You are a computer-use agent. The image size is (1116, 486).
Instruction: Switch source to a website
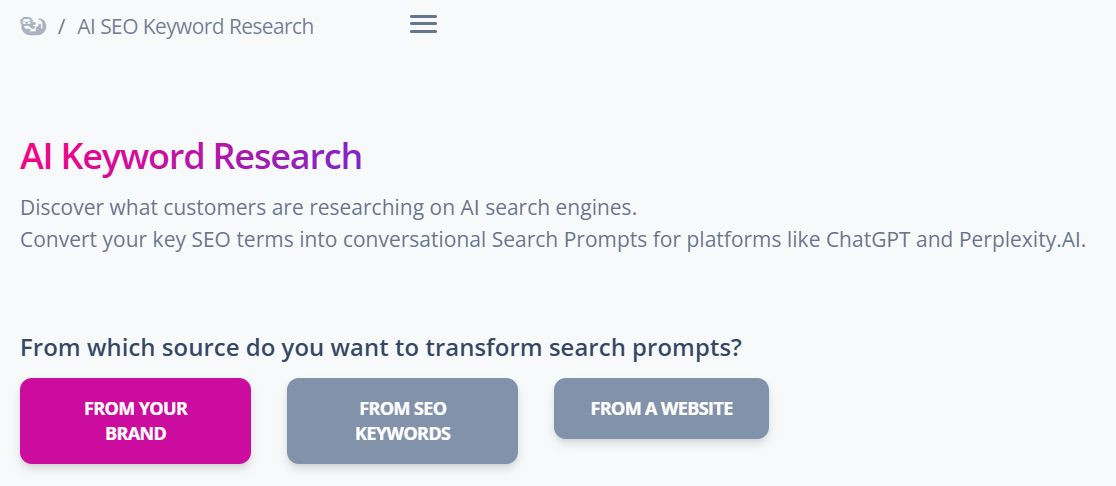coord(661,408)
